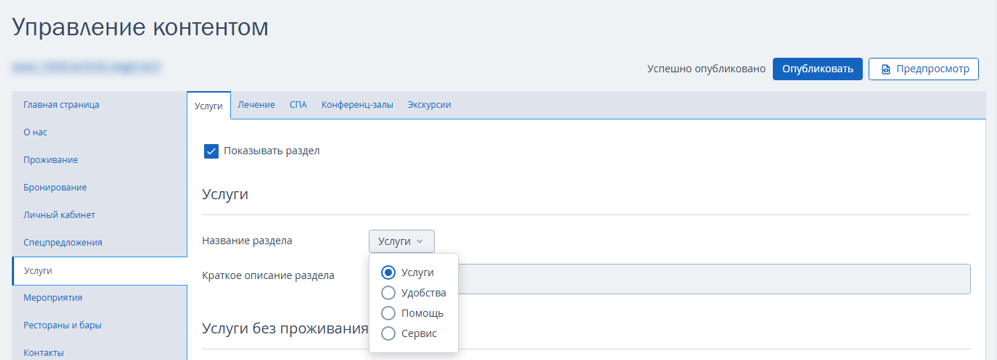
Task: Click the preview icon in Предпросмотр button
Action: pyautogui.click(x=886, y=69)
